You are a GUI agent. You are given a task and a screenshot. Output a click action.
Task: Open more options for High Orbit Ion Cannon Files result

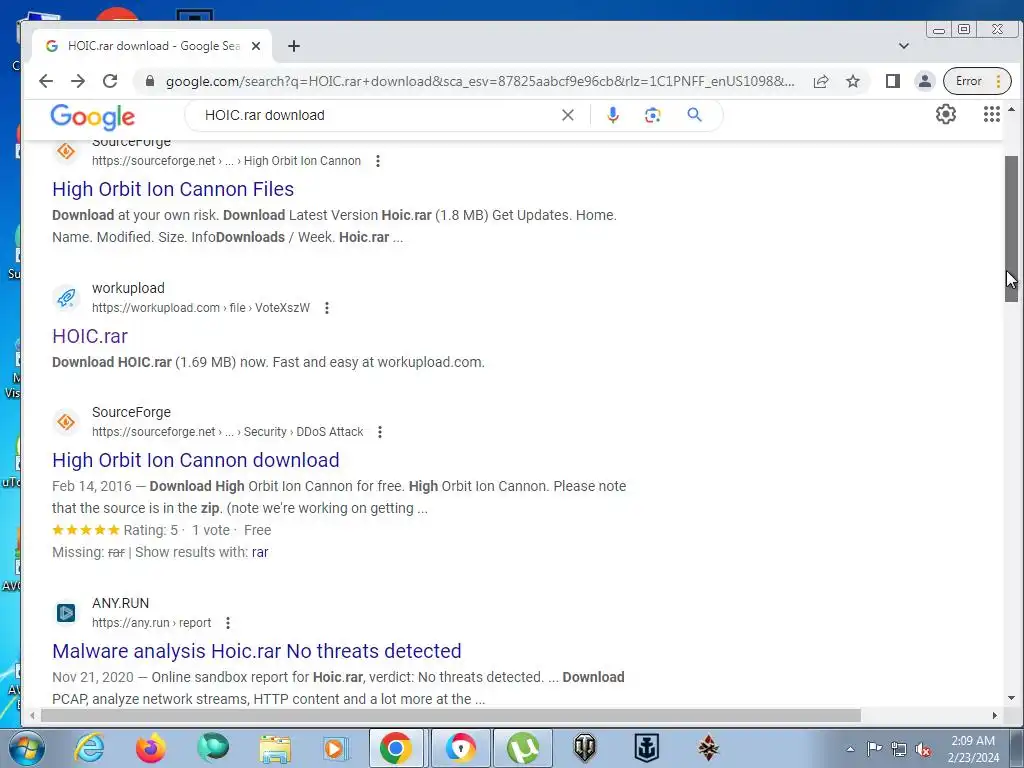tap(377, 161)
